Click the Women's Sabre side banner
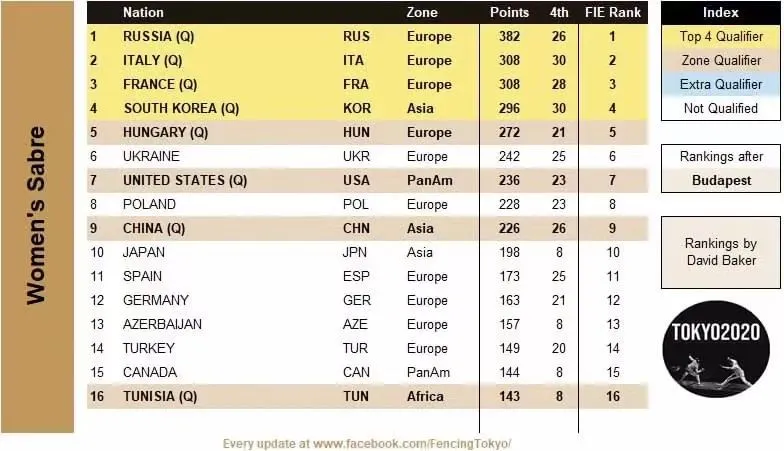The width and height of the screenshot is (784, 451). click(x=38, y=216)
